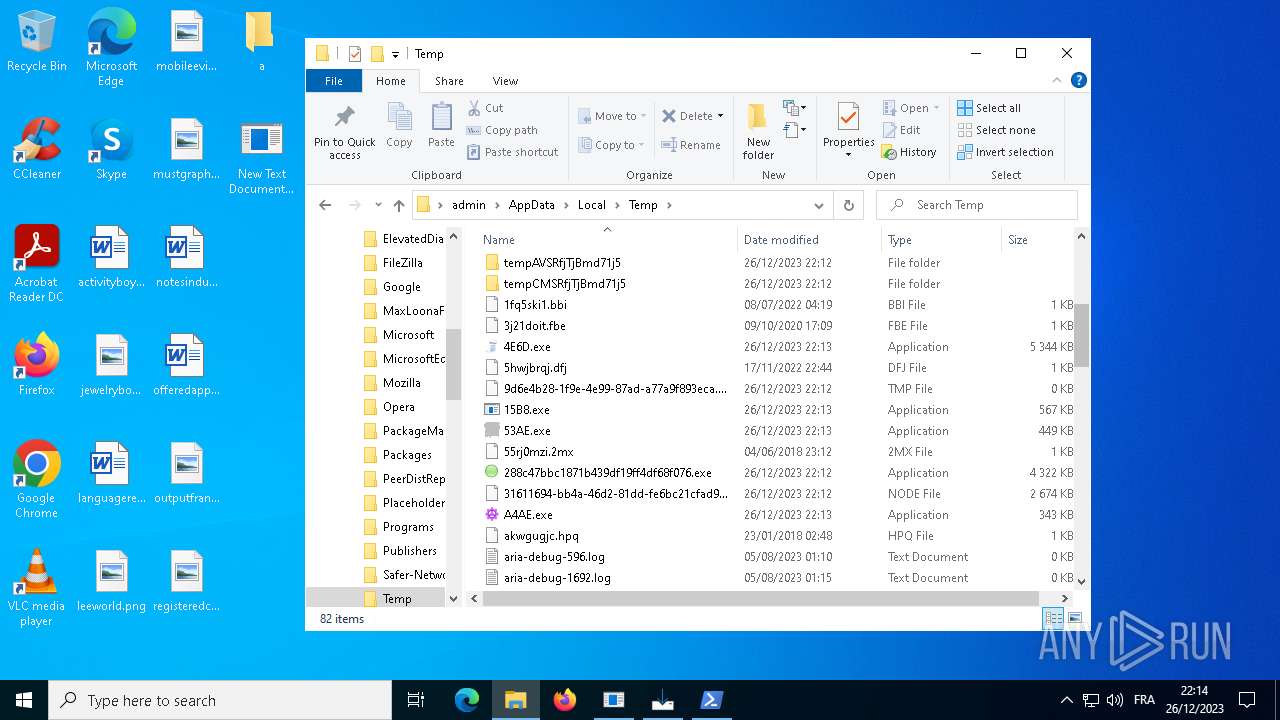Select 15B8.exe file
1280x720 pixels.
tap(527, 410)
